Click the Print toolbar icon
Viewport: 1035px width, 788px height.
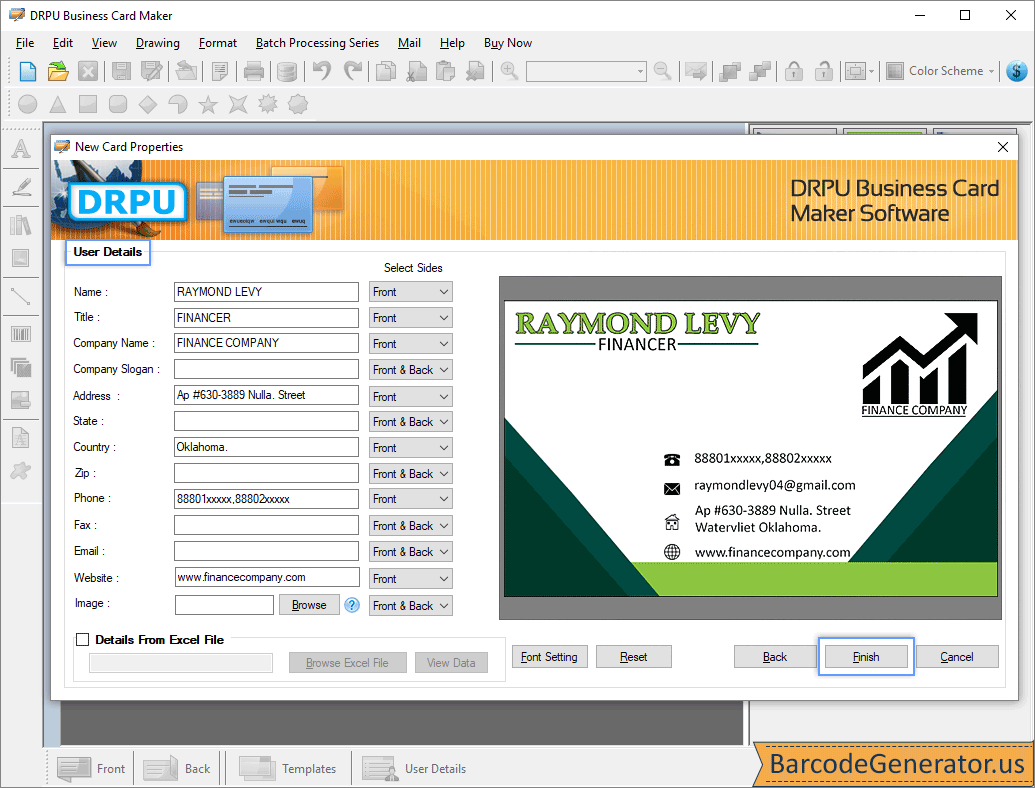point(253,71)
